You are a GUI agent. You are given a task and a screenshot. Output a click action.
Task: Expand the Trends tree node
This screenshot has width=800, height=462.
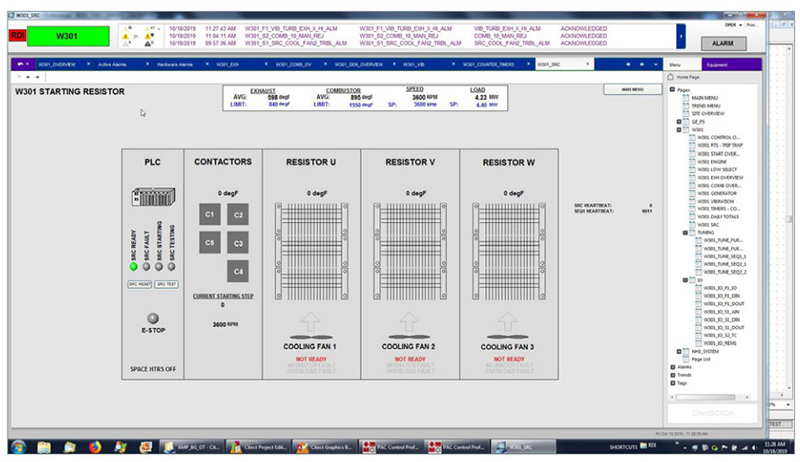point(672,375)
